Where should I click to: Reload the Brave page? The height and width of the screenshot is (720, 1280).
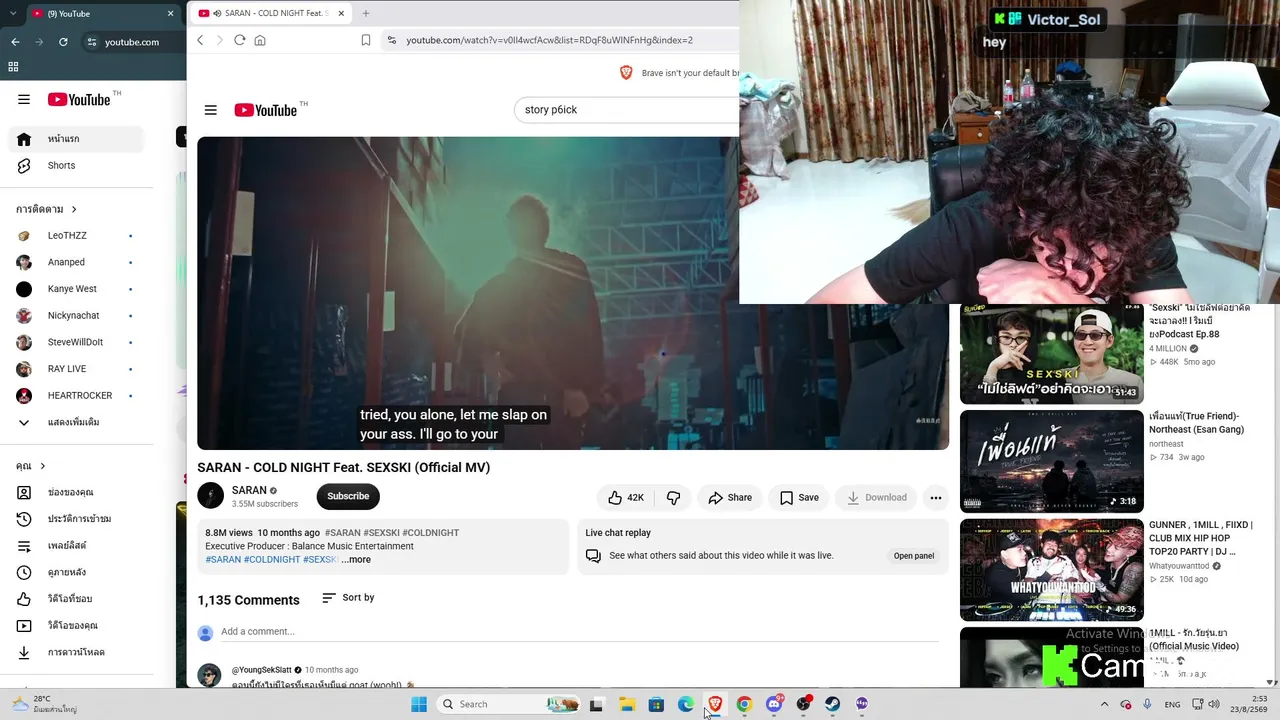pos(239,40)
